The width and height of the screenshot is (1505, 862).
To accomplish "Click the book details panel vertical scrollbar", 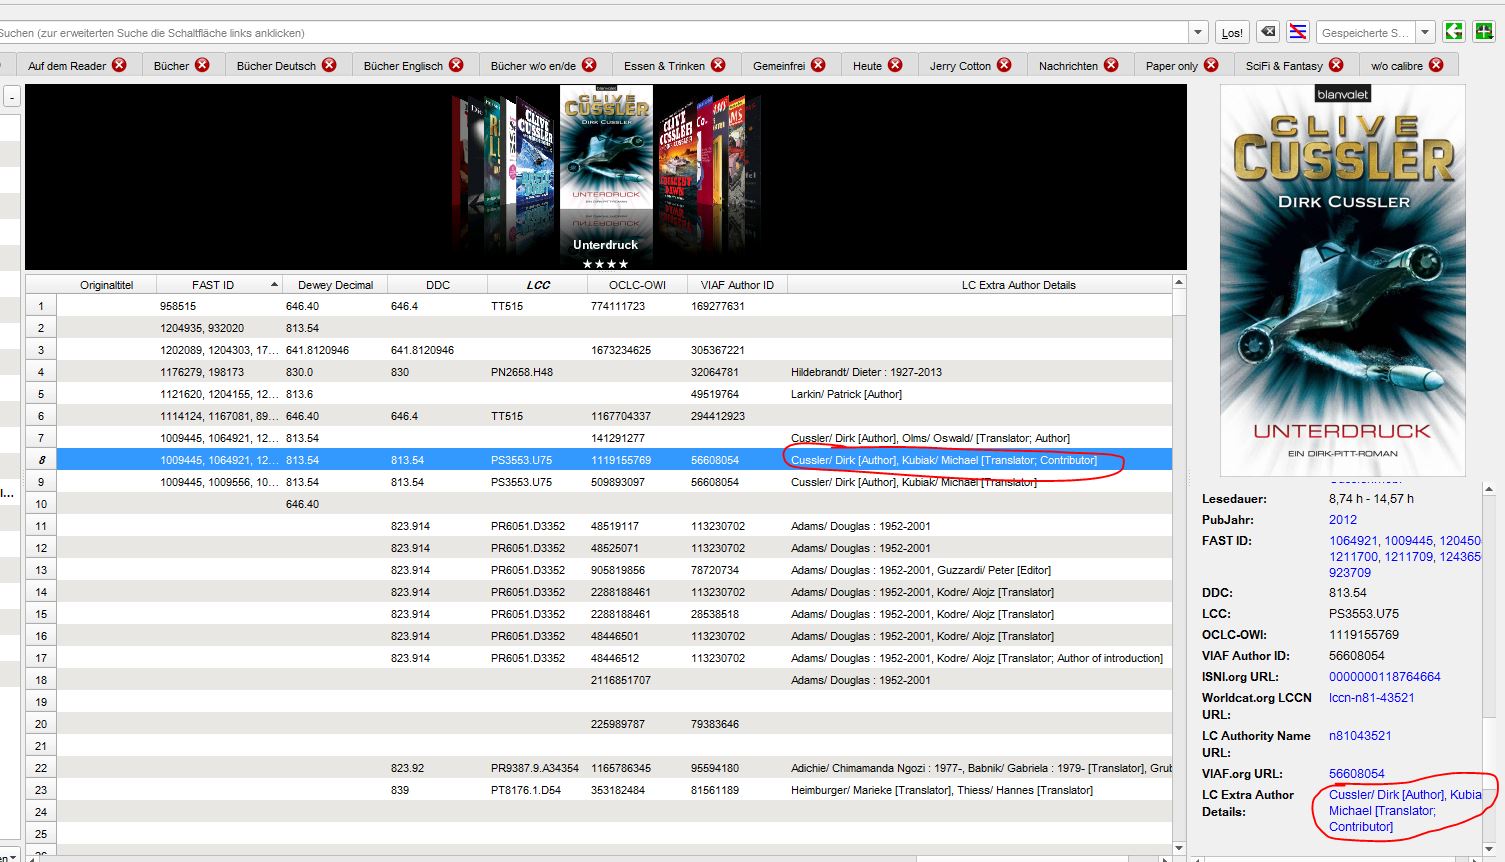I will pos(1490,669).
